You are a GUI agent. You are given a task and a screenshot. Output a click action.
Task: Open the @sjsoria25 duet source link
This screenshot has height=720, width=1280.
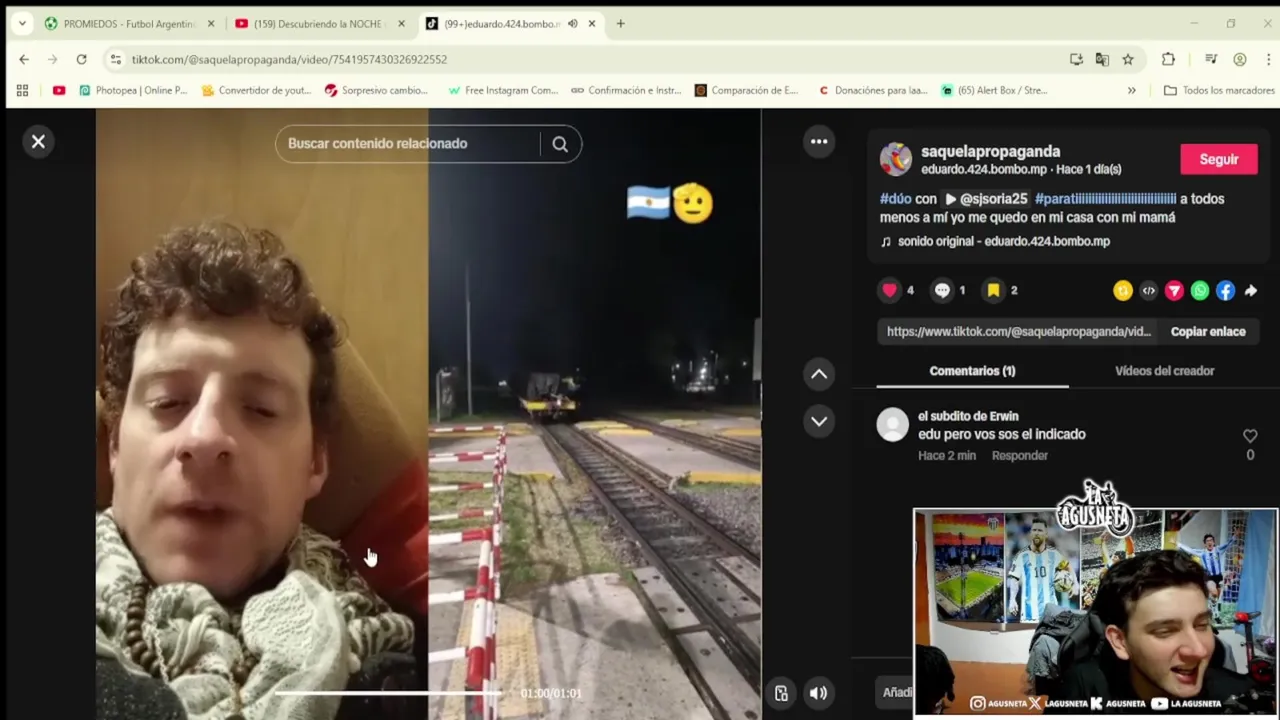tap(986, 199)
